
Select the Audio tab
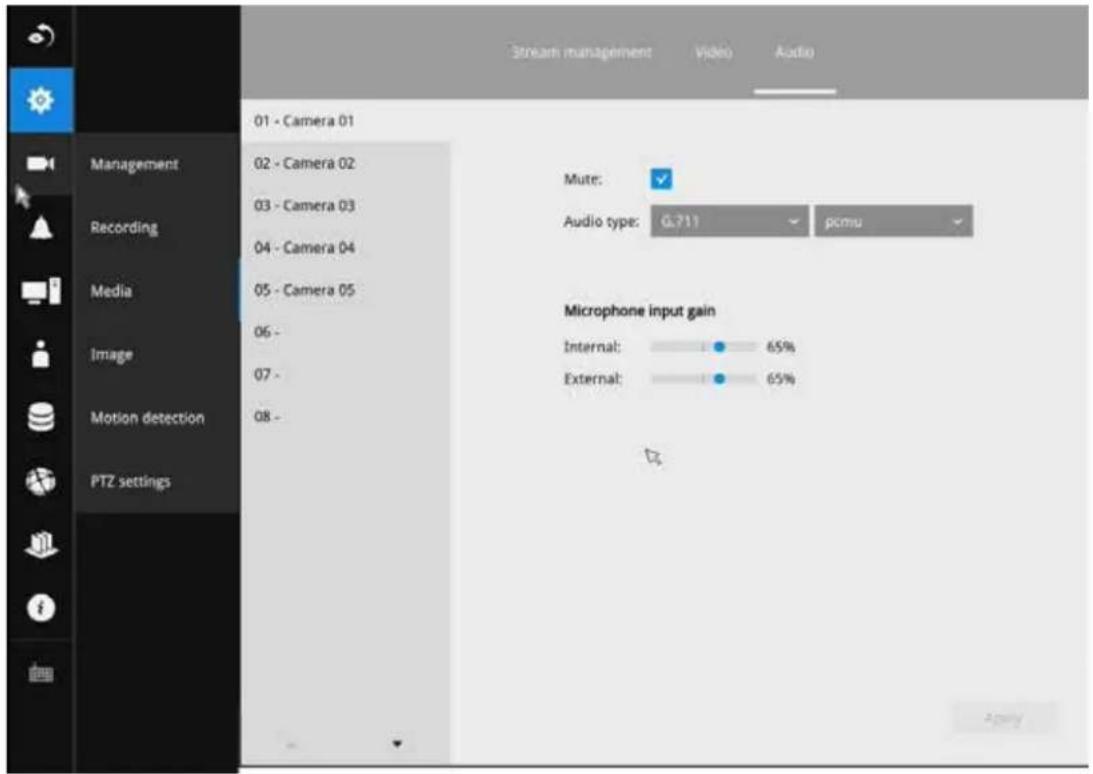[795, 52]
